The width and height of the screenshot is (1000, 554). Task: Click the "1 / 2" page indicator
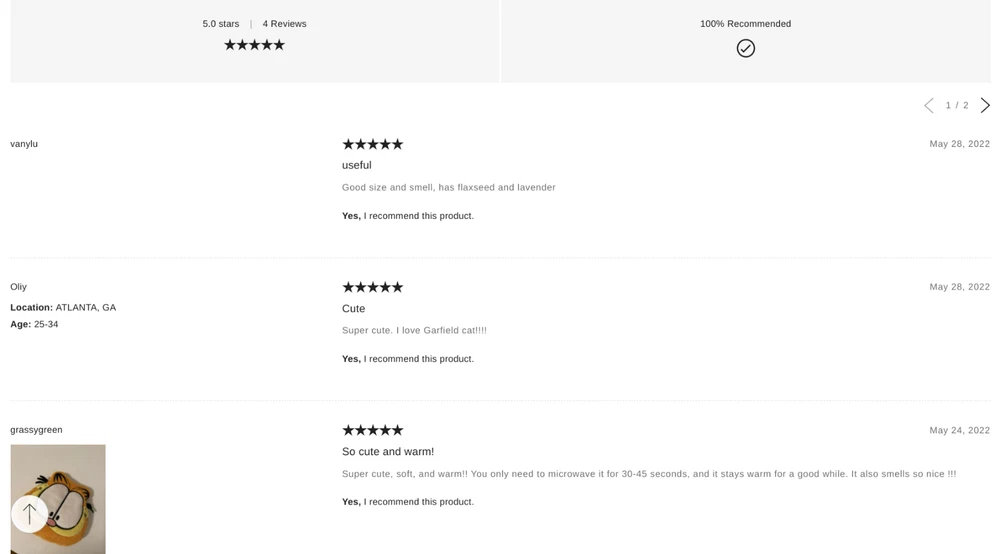(x=957, y=105)
